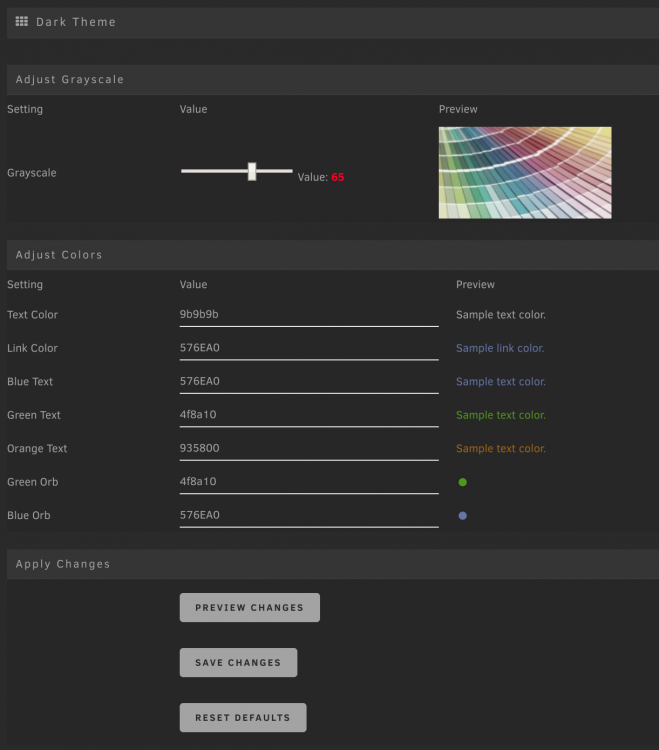
Task: Click the green orb preview dot
Action: click(462, 482)
